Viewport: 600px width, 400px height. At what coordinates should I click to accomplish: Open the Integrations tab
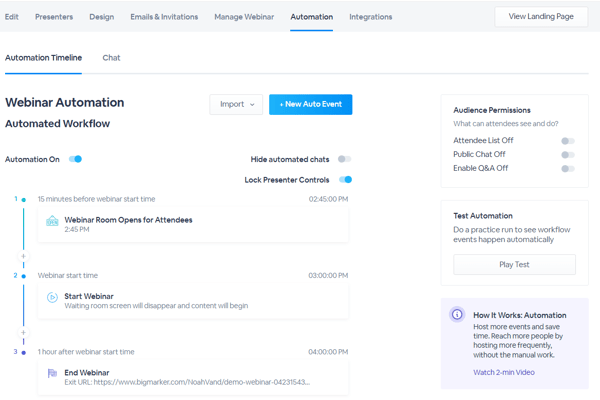pyautogui.click(x=370, y=17)
